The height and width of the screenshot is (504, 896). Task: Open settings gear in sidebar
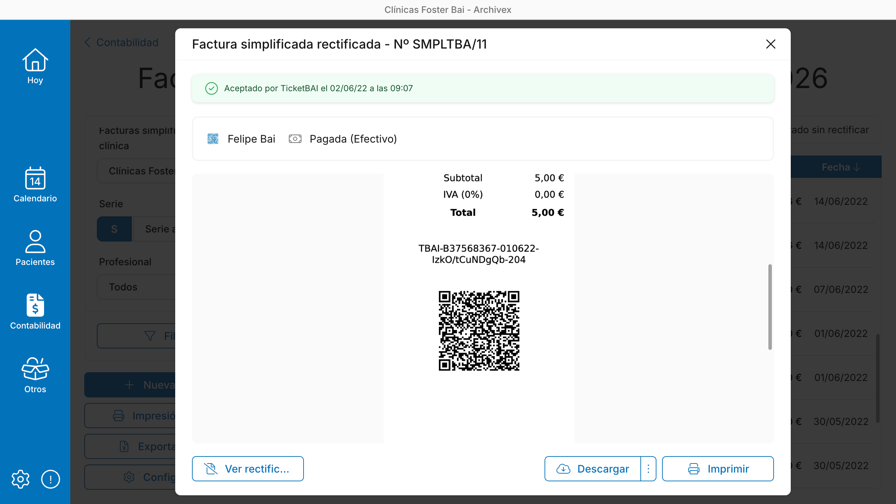point(21,479)
